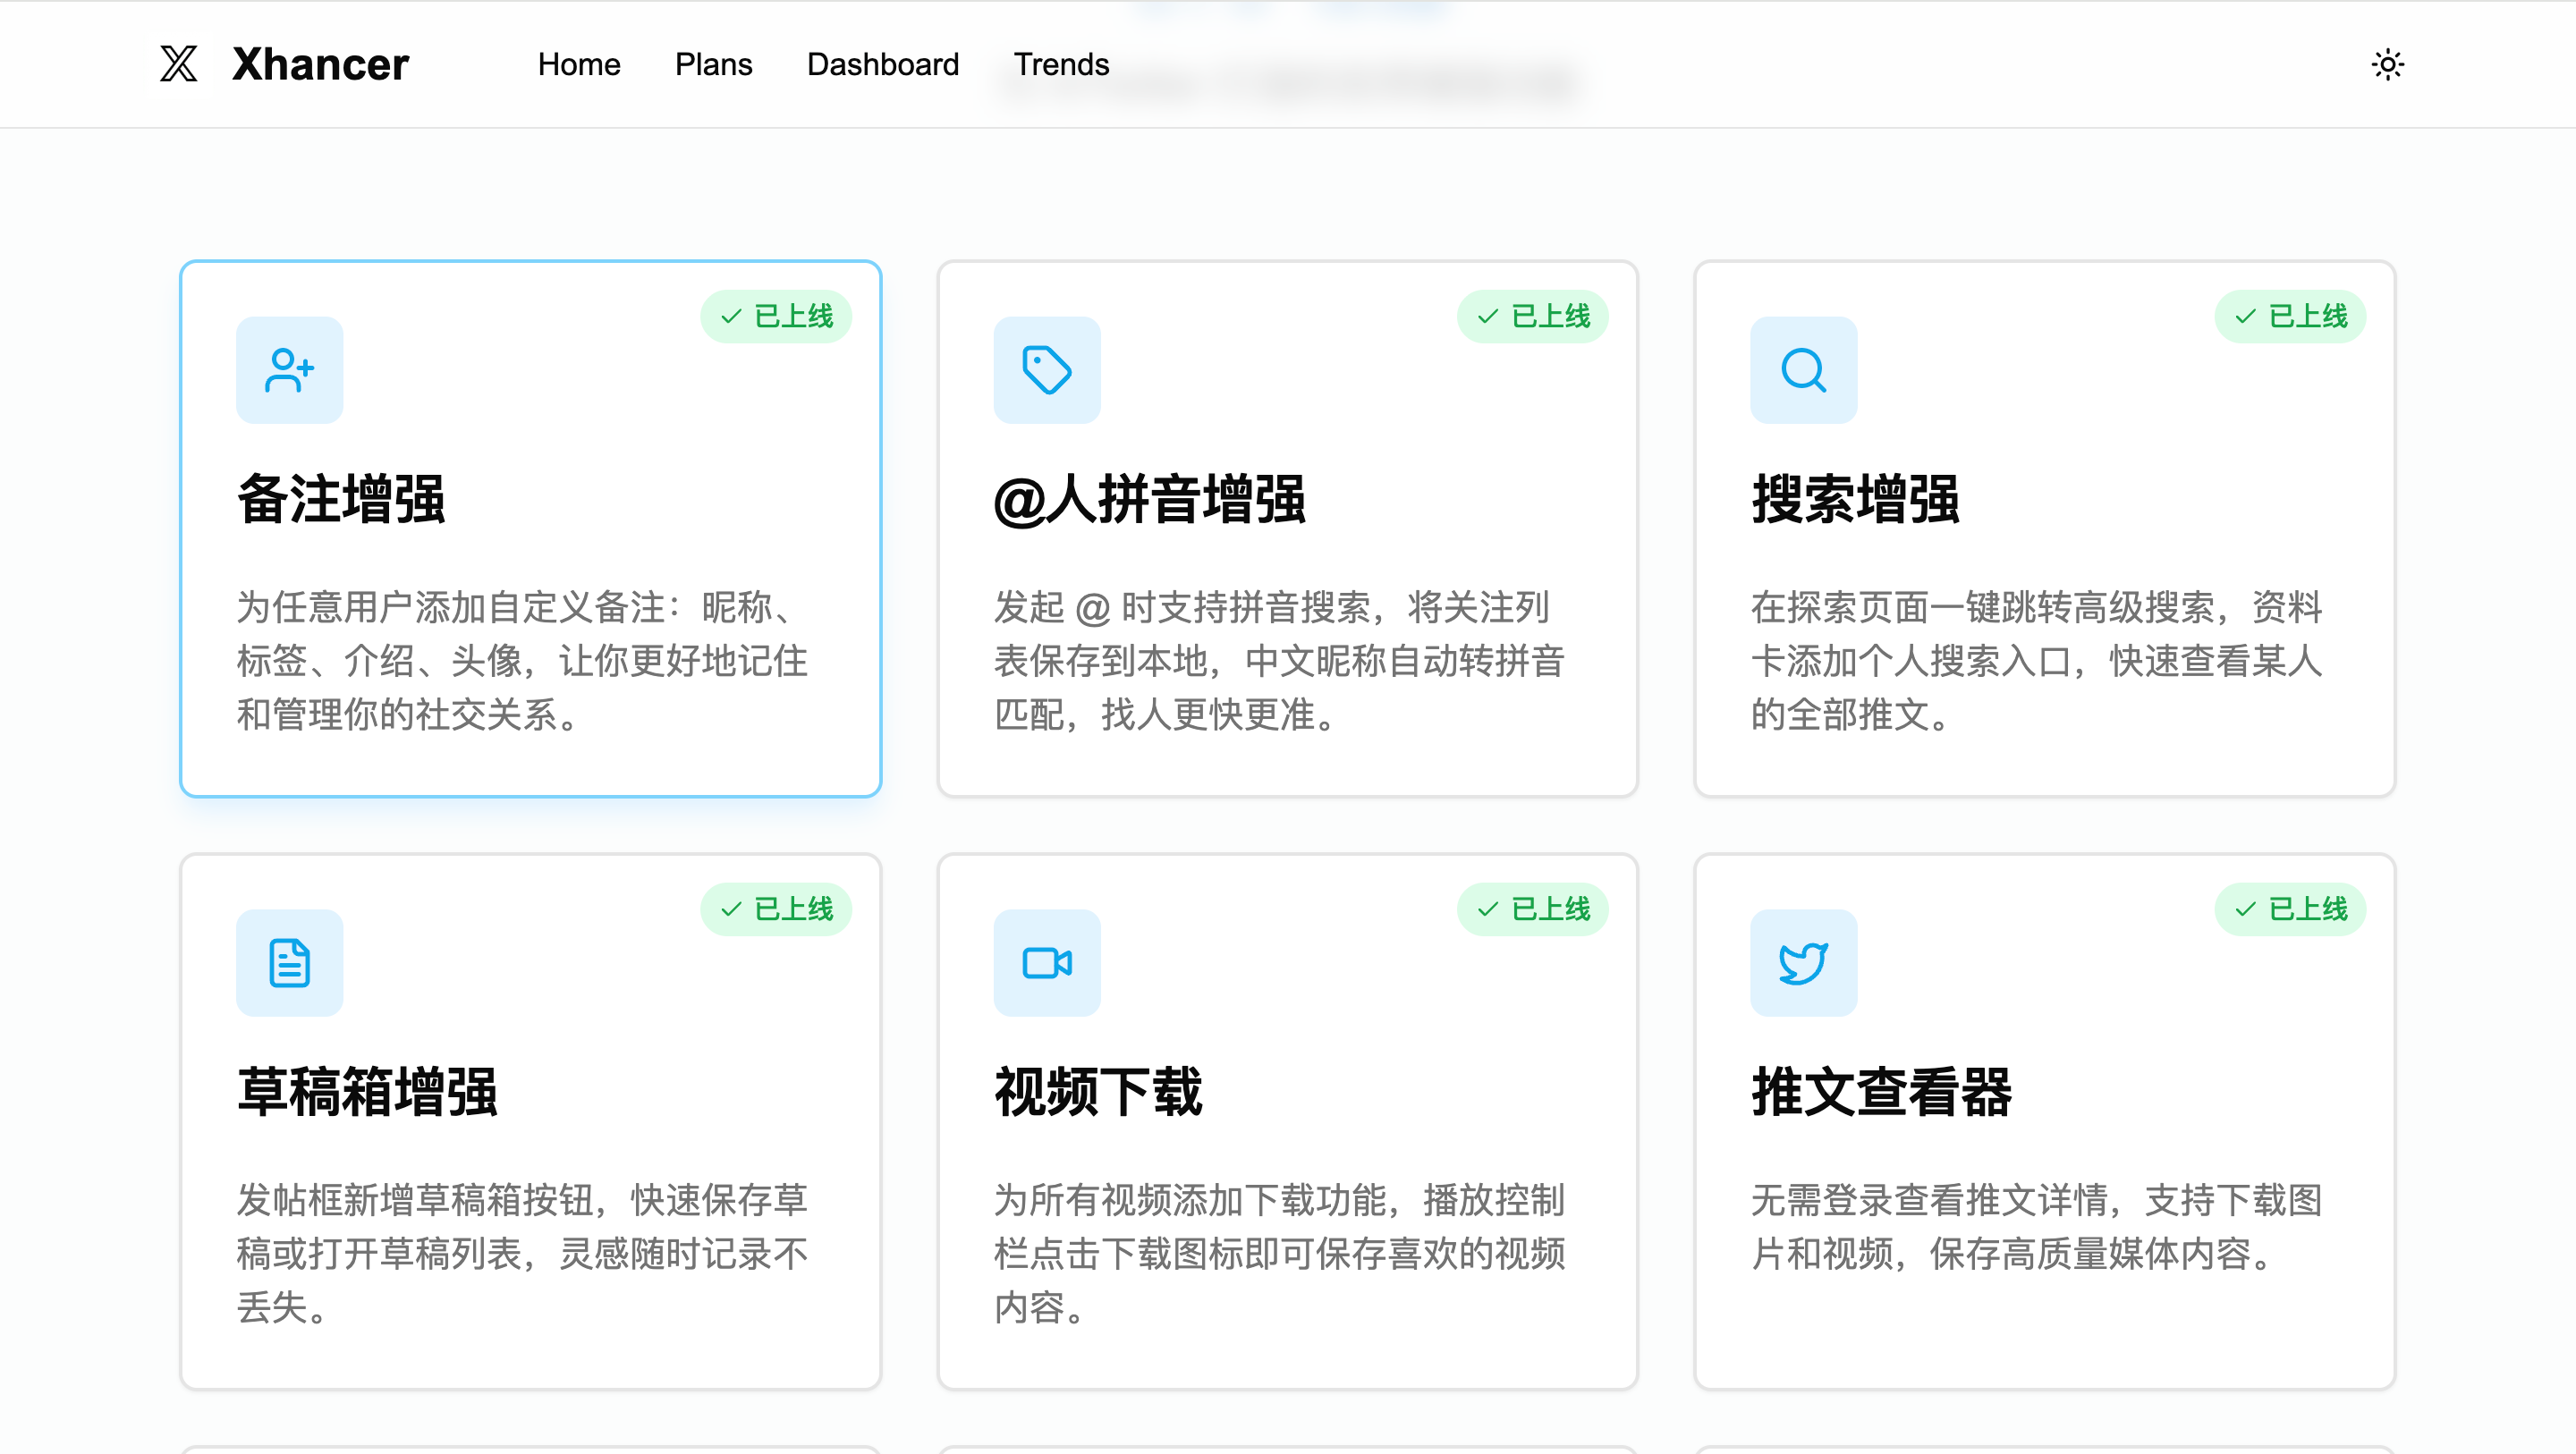This screenshot has width=2576, height=1454.
Task: Go to the Plans page
Action: click(x=713, y=65)
